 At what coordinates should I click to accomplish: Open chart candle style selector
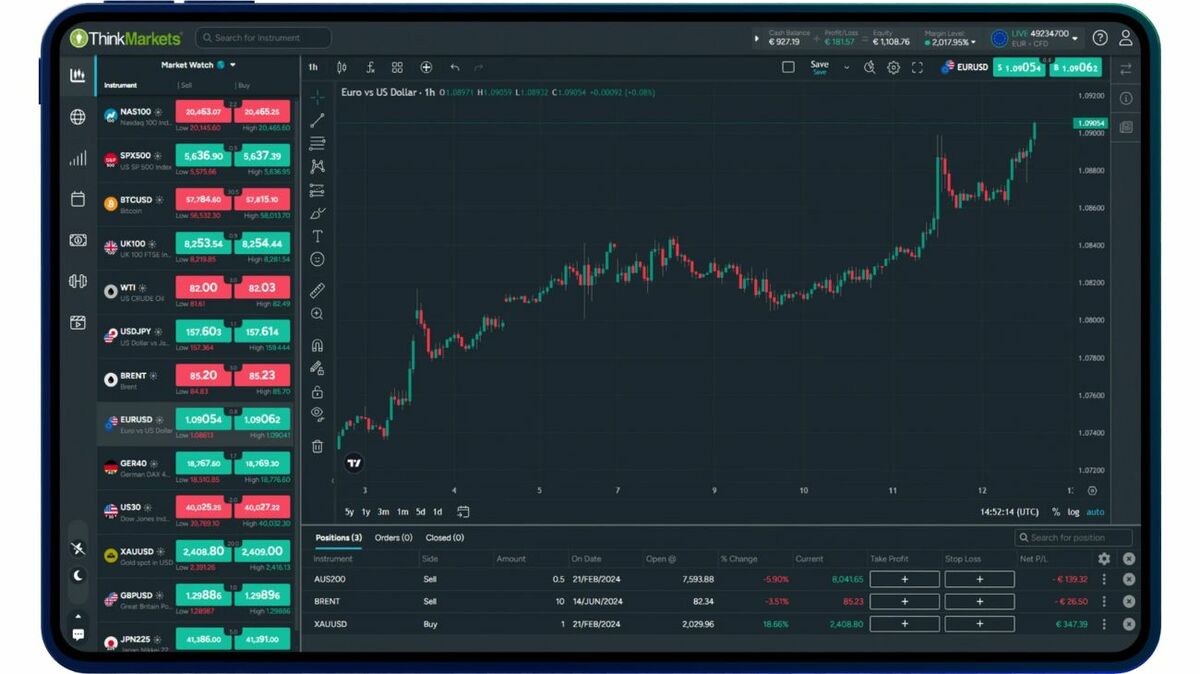click(342, 67)
